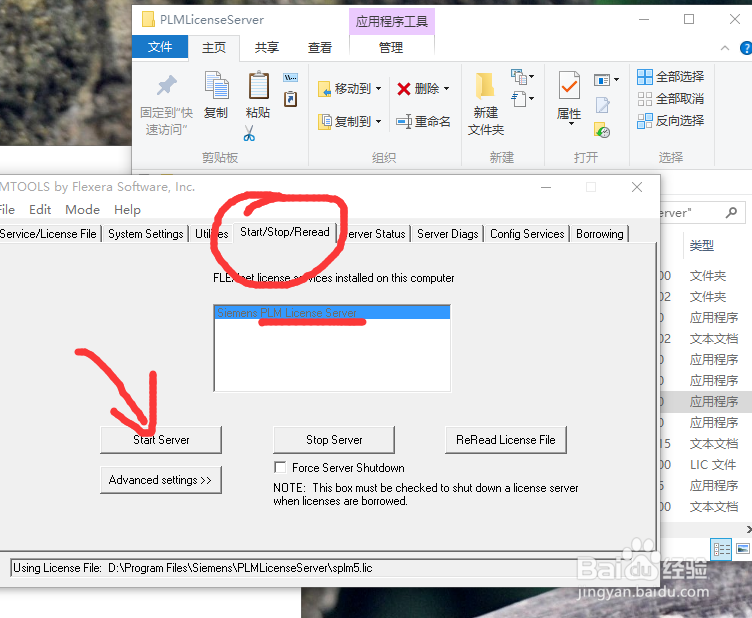This screenshot has width=752, height=618.
Task: Click Select none (全部取消)
Action: [670, 99]
